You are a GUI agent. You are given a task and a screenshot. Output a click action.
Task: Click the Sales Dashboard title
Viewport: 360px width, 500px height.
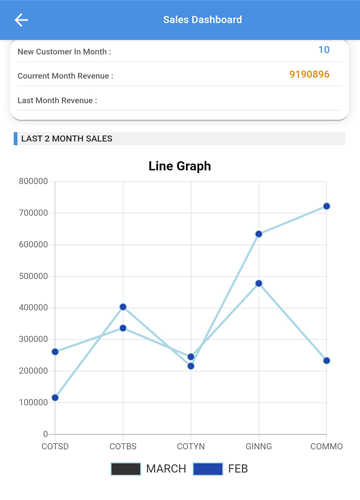coord(202,20)
